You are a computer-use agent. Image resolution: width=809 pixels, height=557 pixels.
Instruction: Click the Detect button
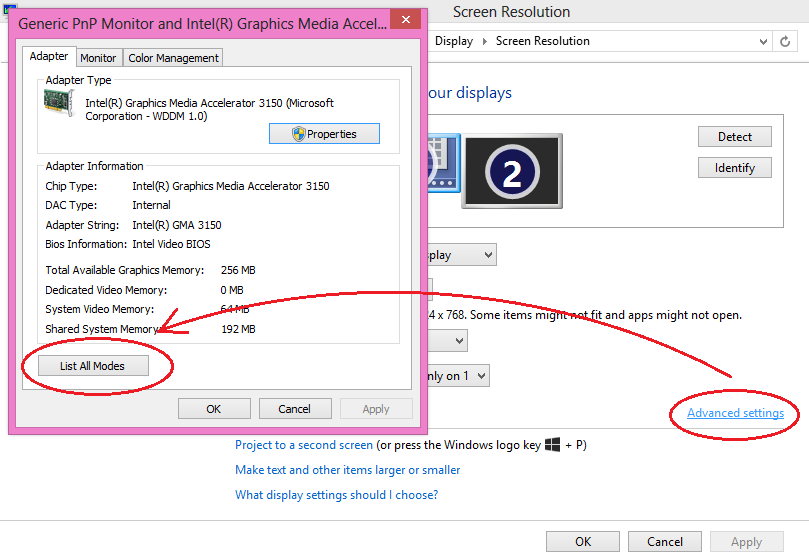pyautogui.click(x=734, y=137)
